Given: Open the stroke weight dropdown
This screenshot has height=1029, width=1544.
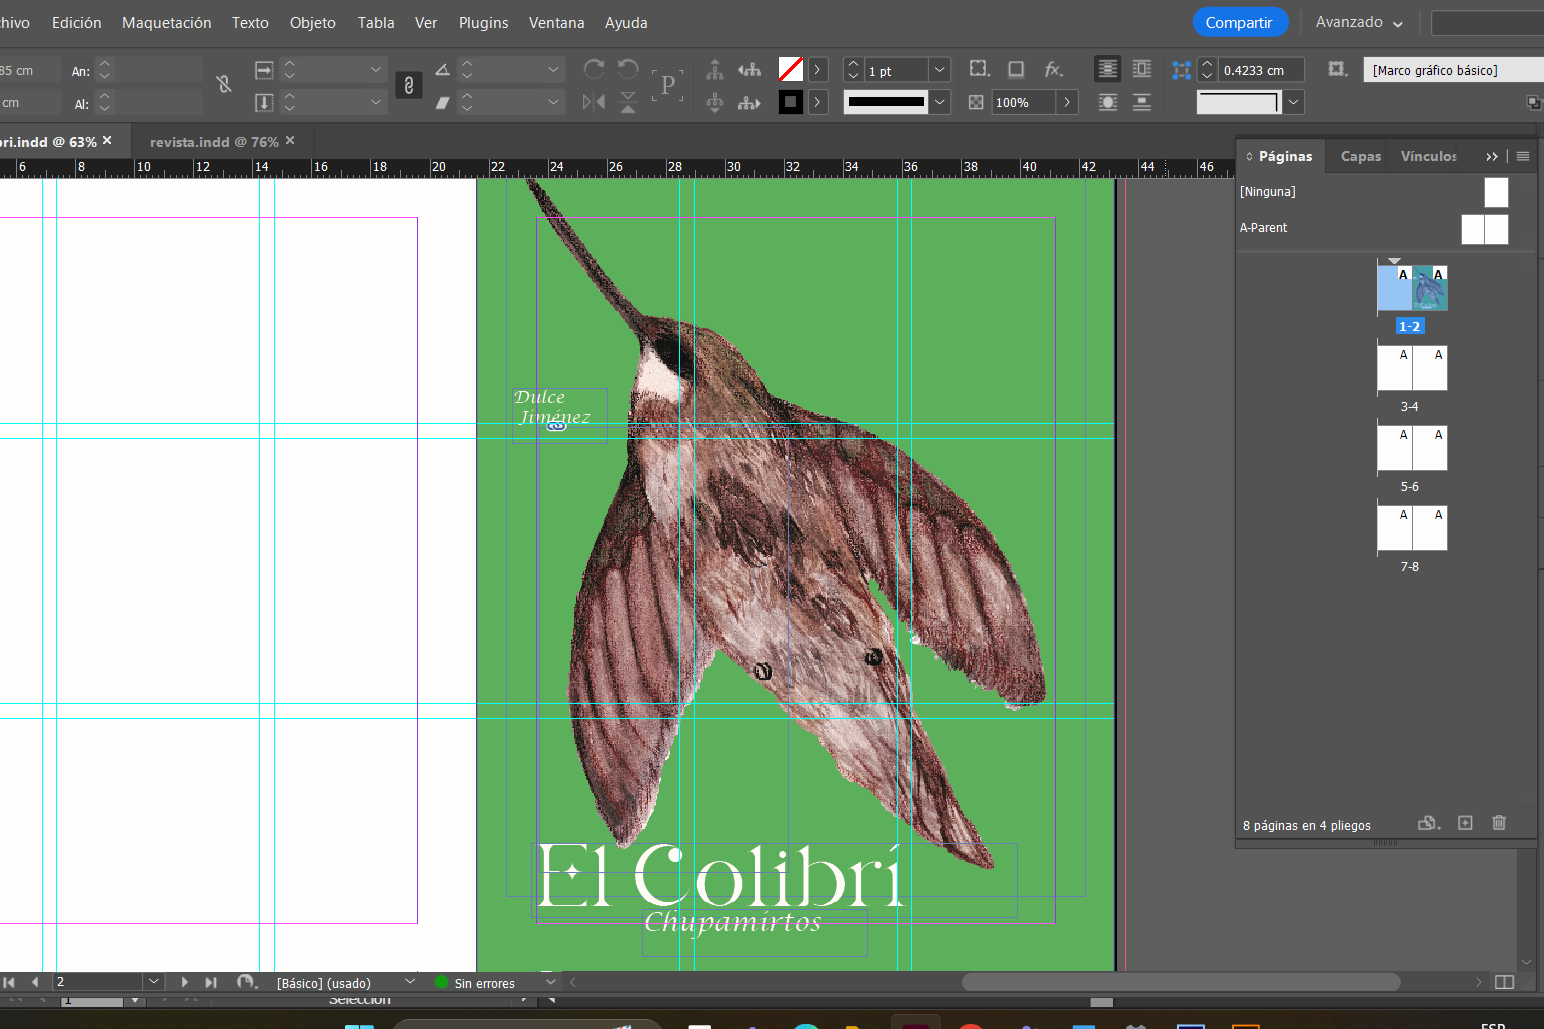Looking at the screenshot, I should click(939, 70).
